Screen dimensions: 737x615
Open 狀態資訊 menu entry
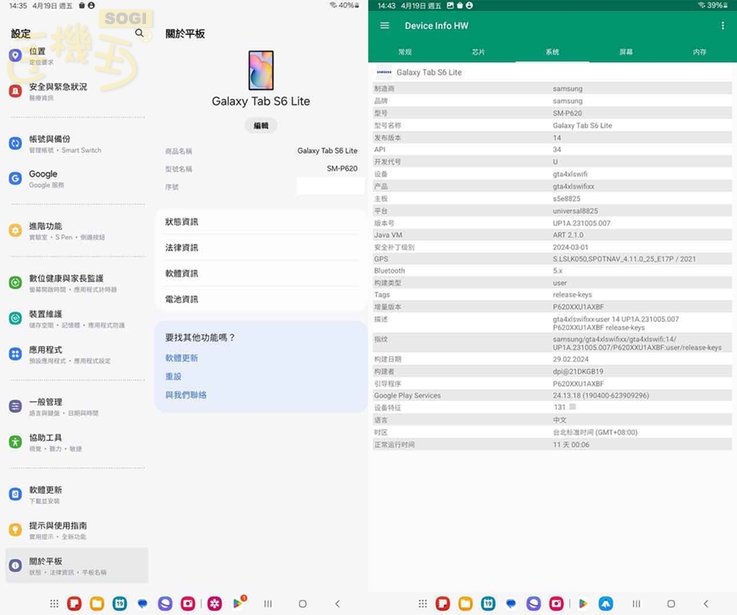click(261, 222)
